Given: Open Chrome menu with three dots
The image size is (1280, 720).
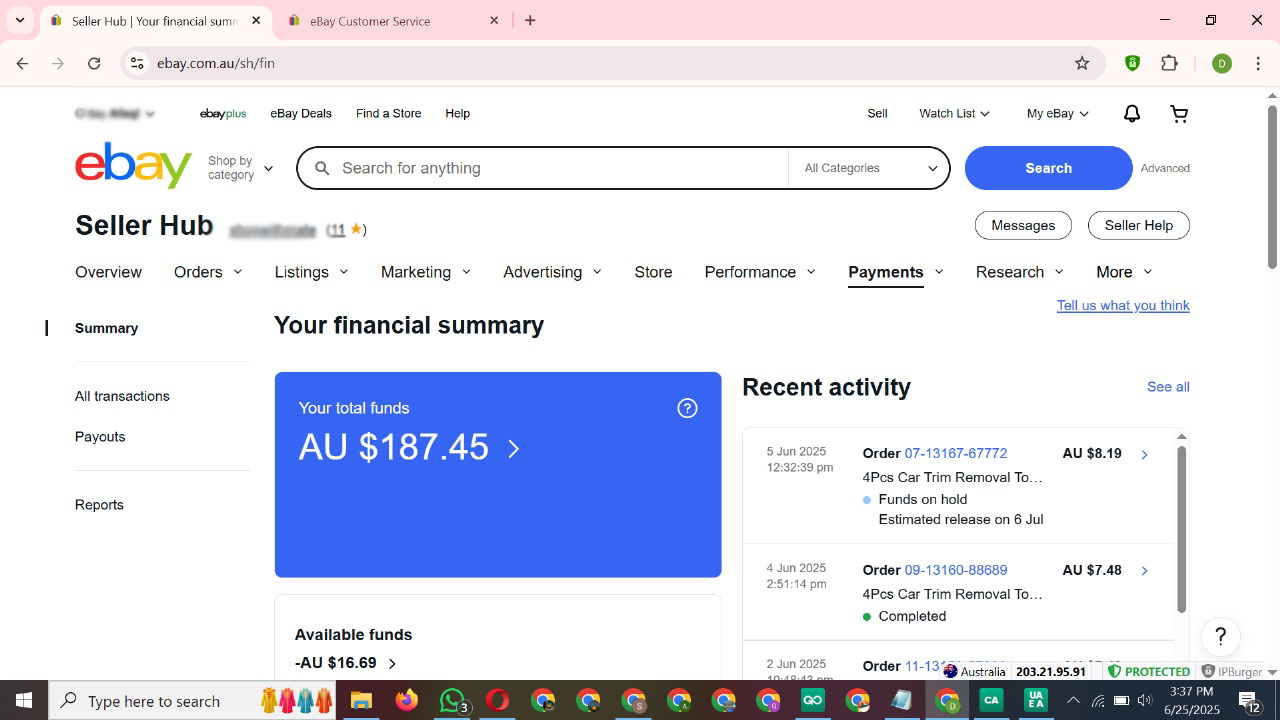Looking at the screenshot, I should coord(1257,63).
